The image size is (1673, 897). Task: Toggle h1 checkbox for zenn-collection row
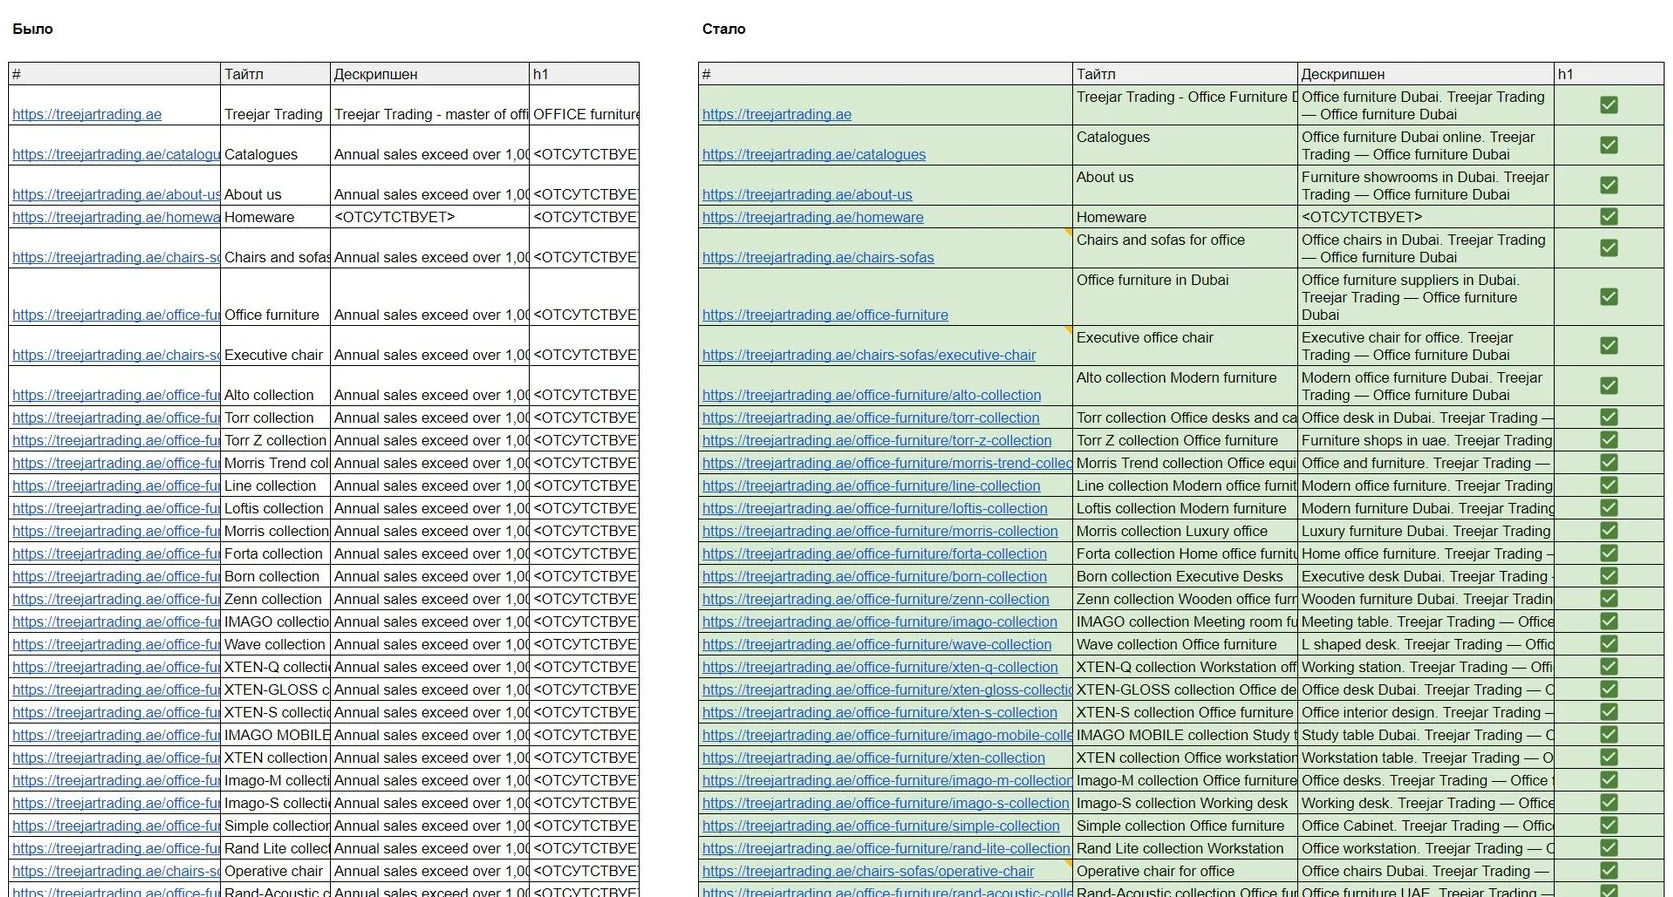[x=1608, y=599]
